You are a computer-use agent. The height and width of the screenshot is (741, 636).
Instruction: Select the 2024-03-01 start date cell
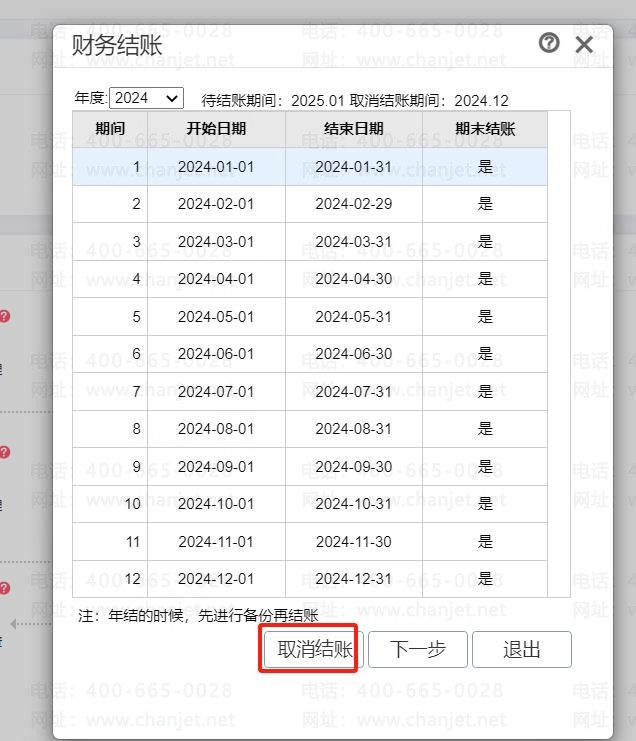pyautogui.click(x=216, y=241)
